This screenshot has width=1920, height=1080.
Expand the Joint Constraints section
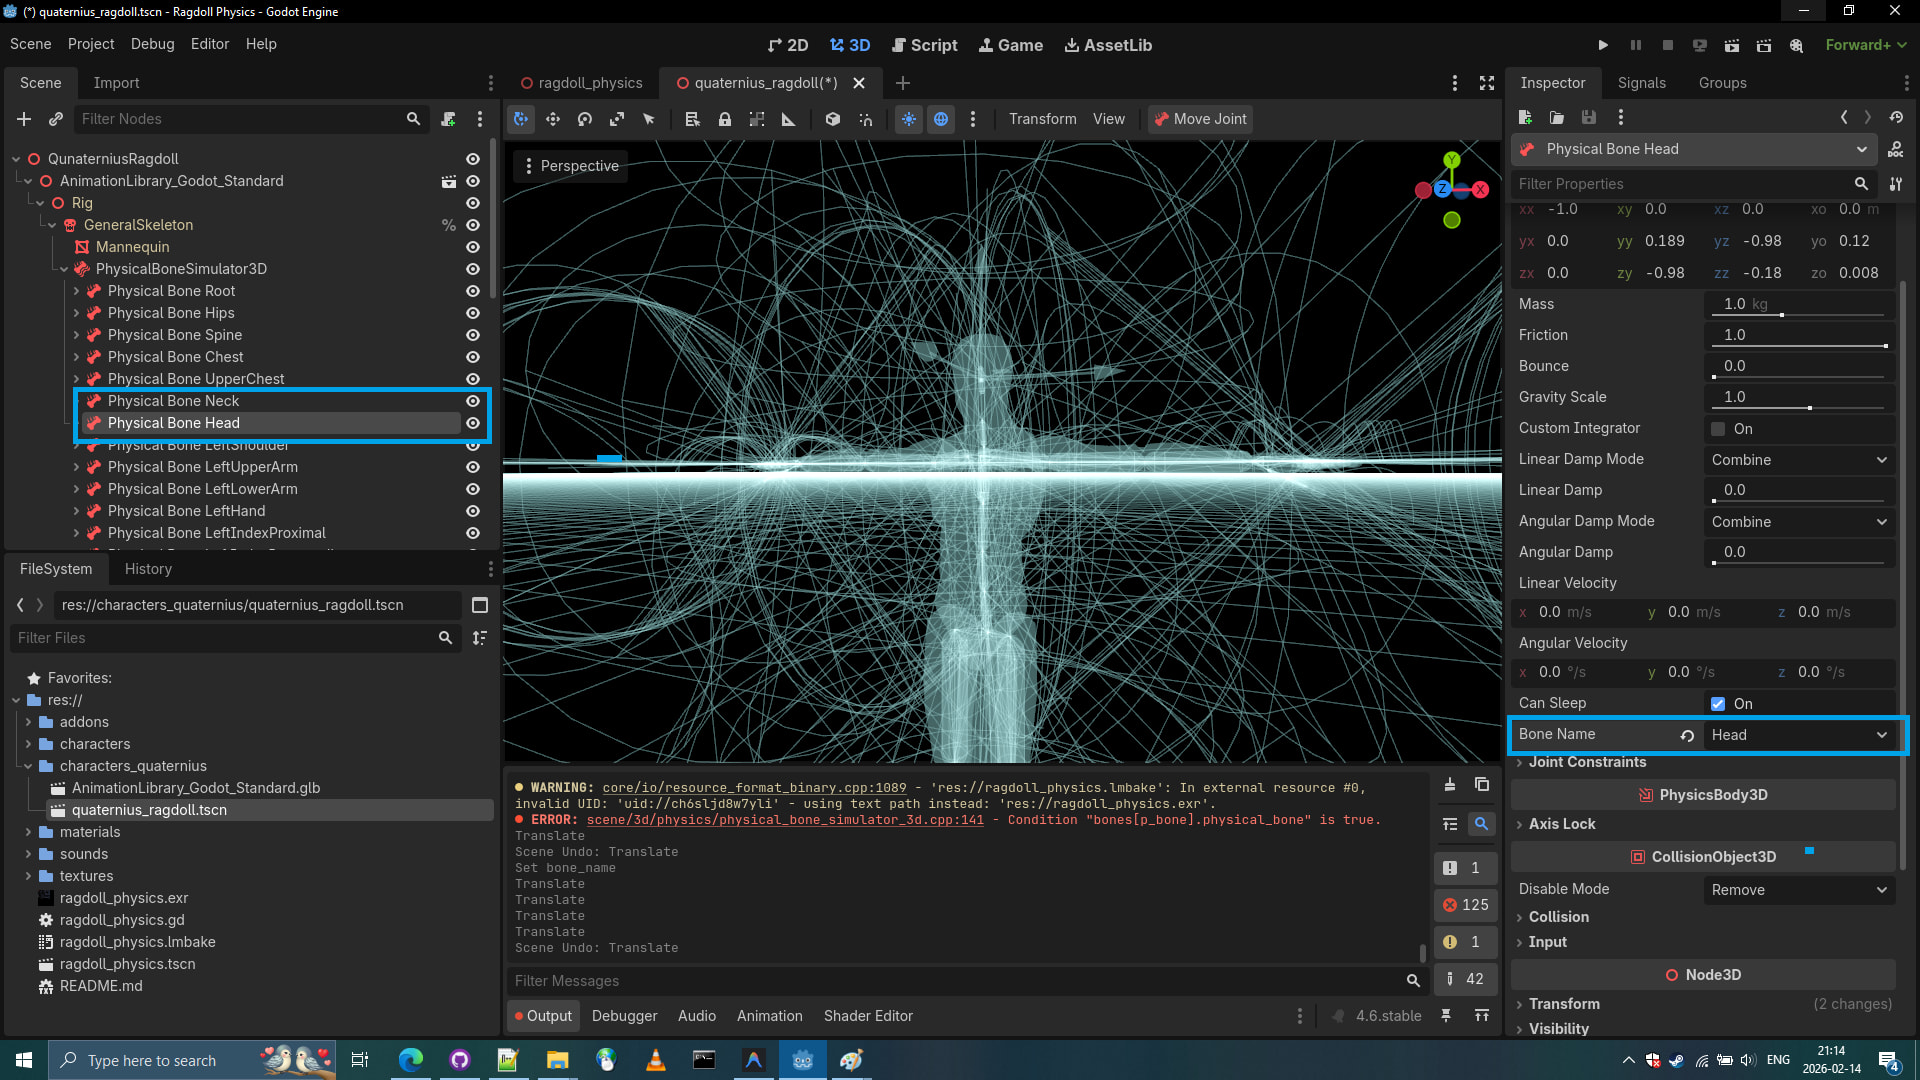click(x=1587, y=762)
